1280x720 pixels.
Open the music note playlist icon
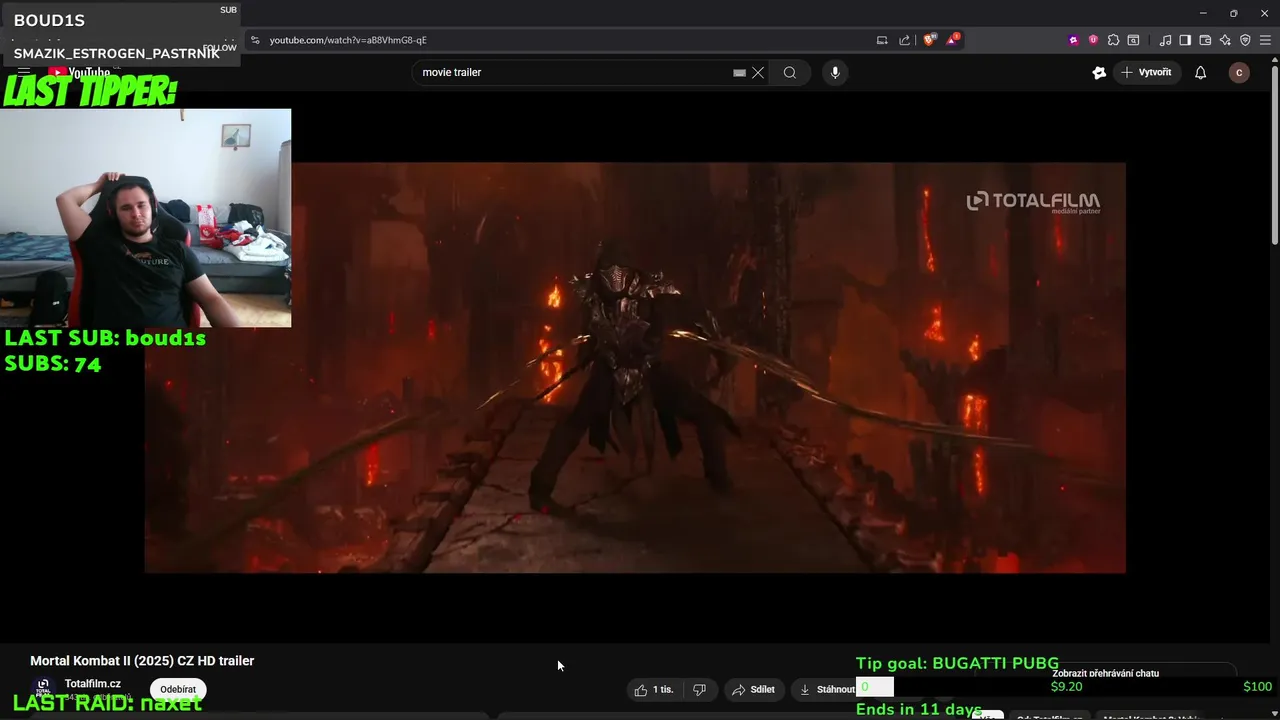coord(1165,40)
